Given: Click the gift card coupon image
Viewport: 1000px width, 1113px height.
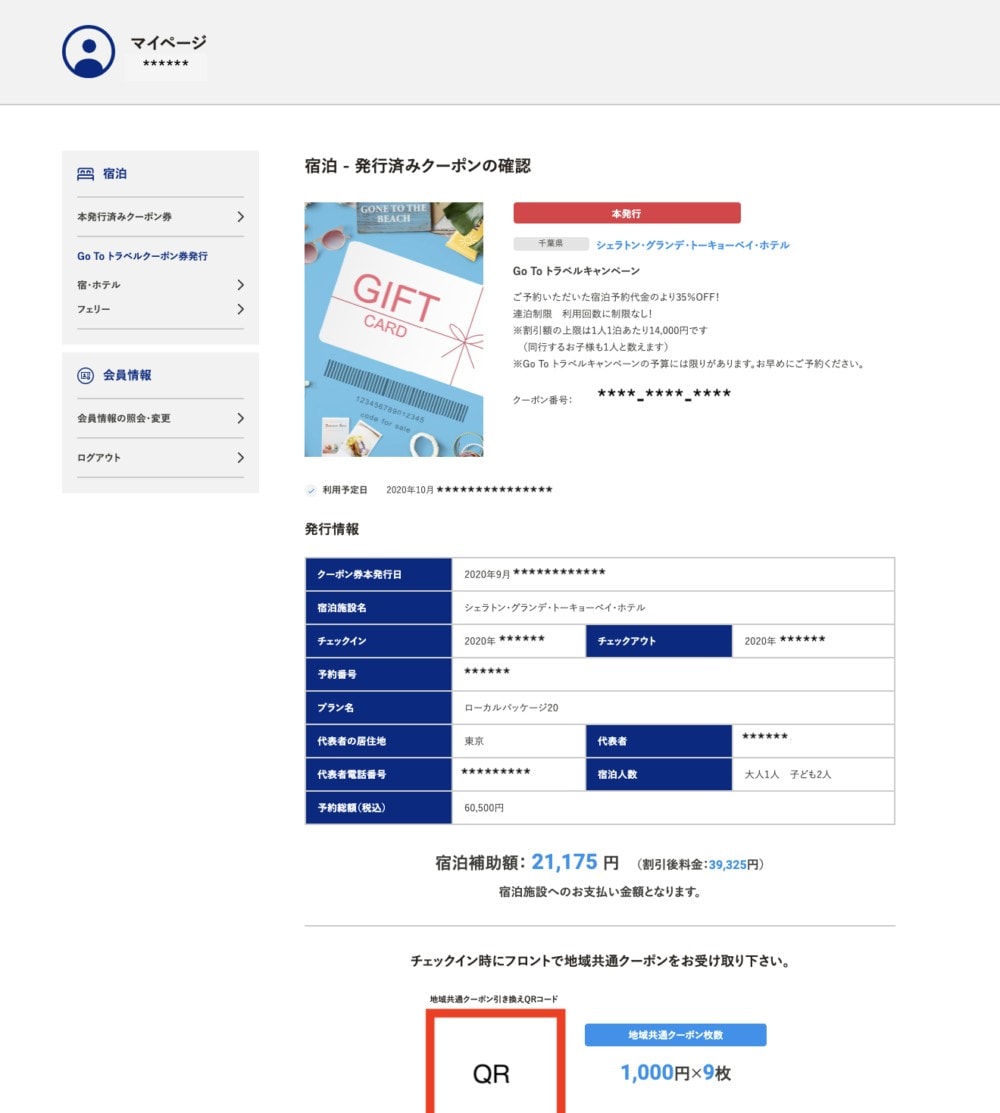Looking at the screenshot, I should click(x=394, y=329).
